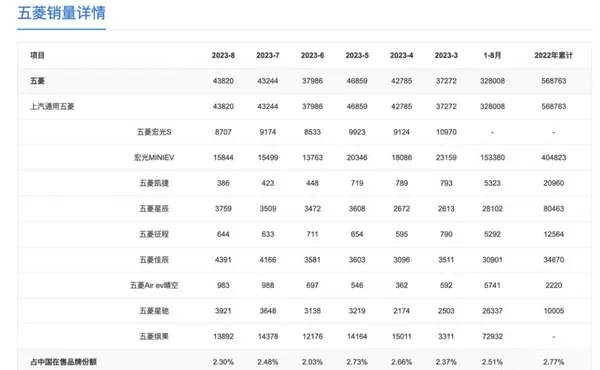Image resolution: width=600 pixels, height=370 pixels.
Task: Open the 五菱佳辰 model link
Action: (154, 260)
